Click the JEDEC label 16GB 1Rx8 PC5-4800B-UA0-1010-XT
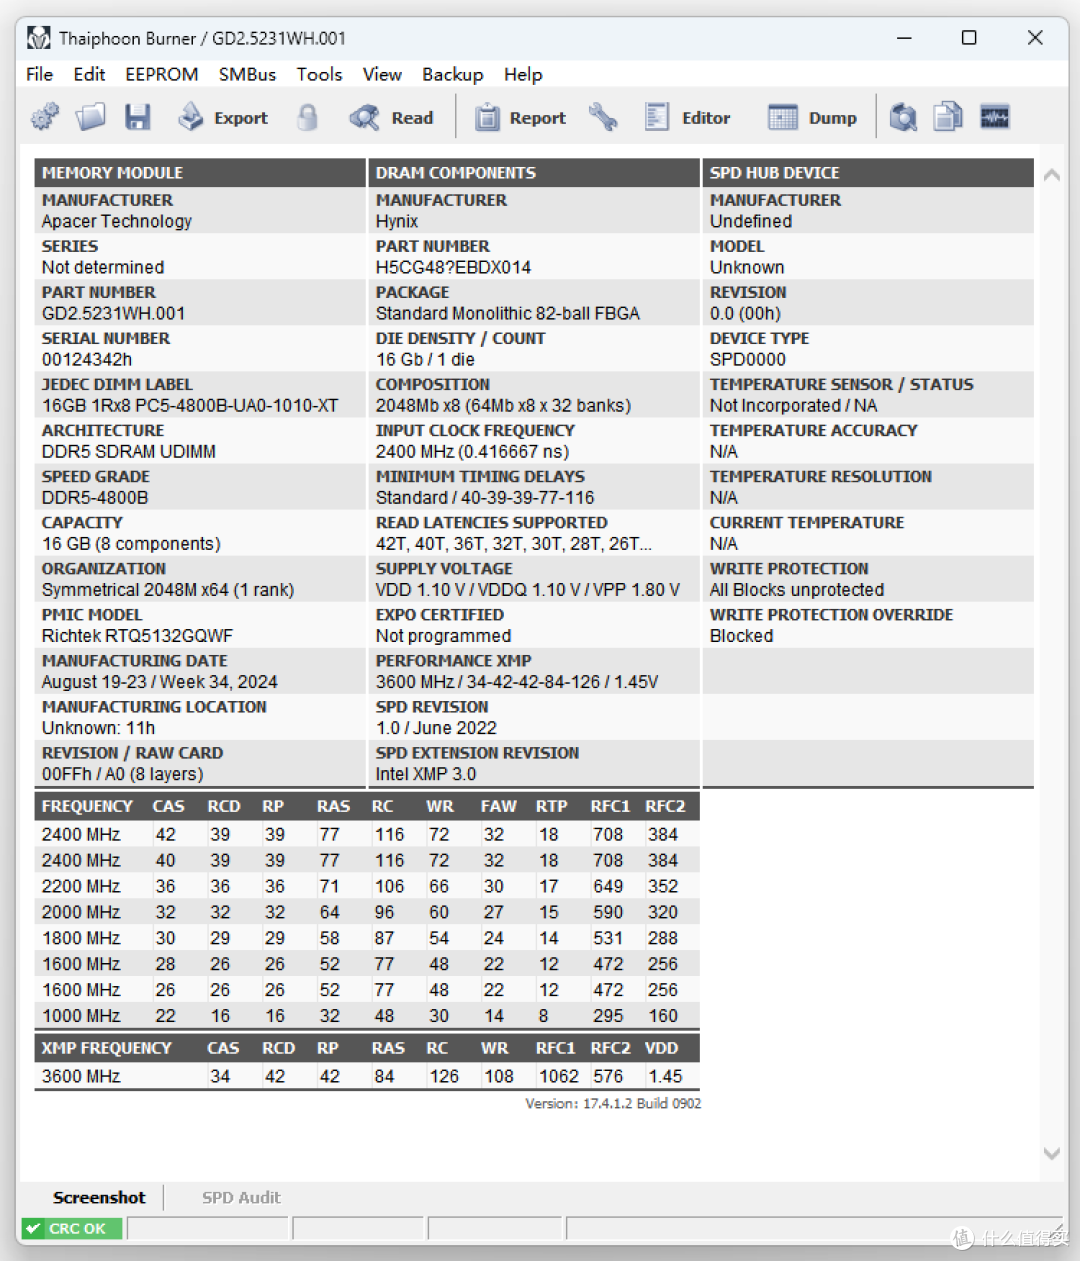 pos(190,405)
